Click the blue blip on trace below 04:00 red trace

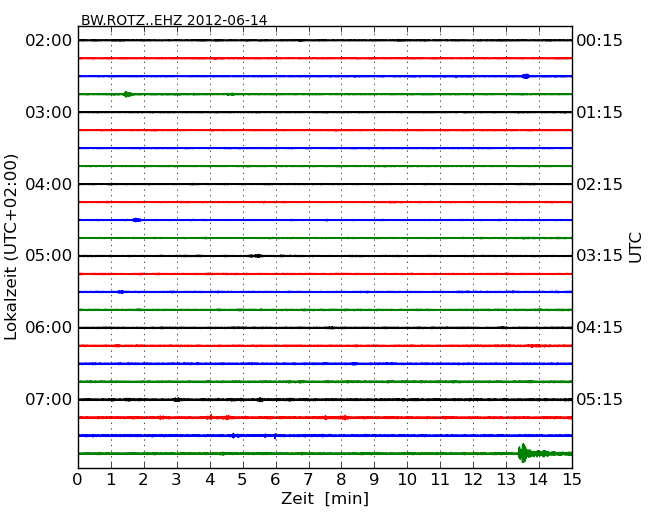pos(137,220)
